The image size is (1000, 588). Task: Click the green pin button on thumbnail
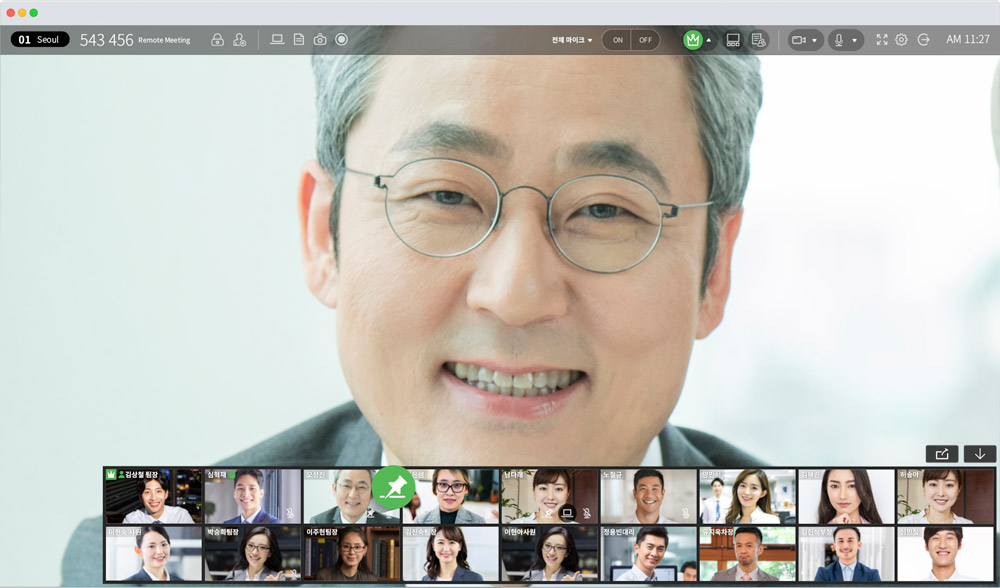pyautogui.click(x=393, y=487)
